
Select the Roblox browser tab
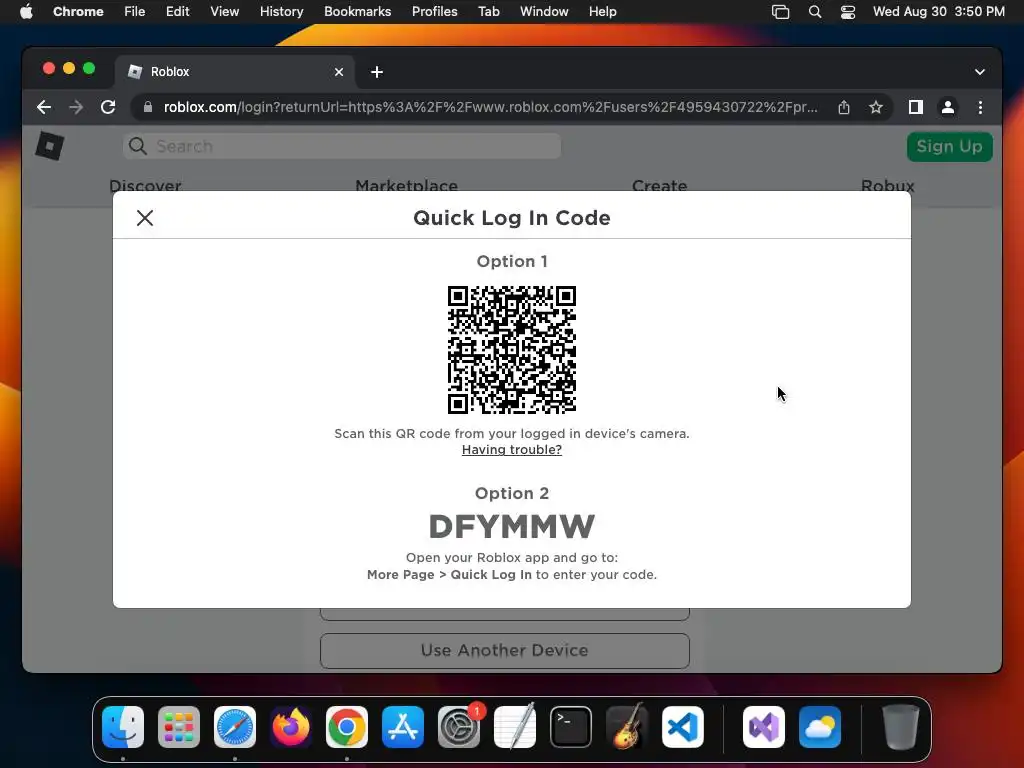tap(235, 72)
